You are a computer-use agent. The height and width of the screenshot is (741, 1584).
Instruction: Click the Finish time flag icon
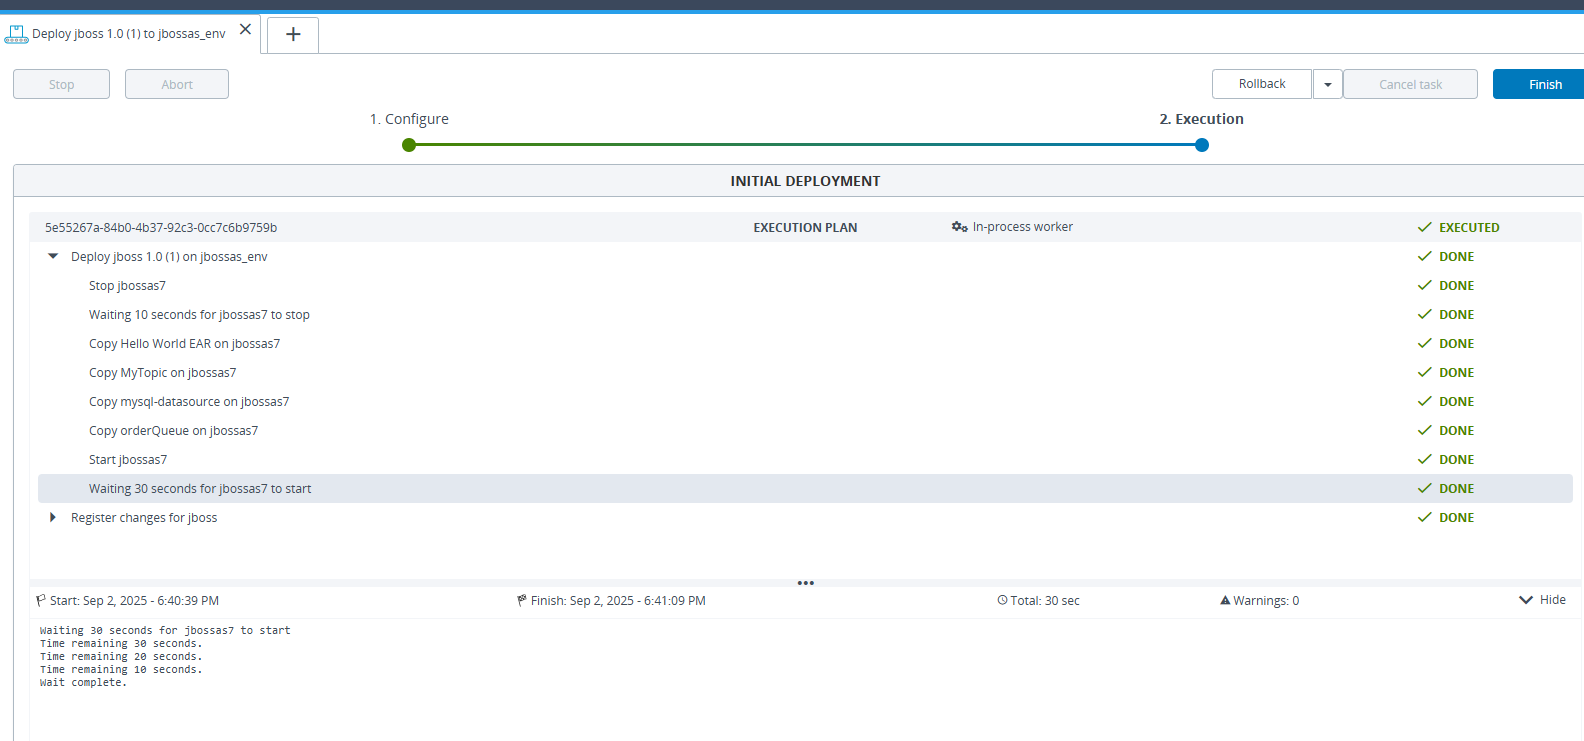[522, 601]
